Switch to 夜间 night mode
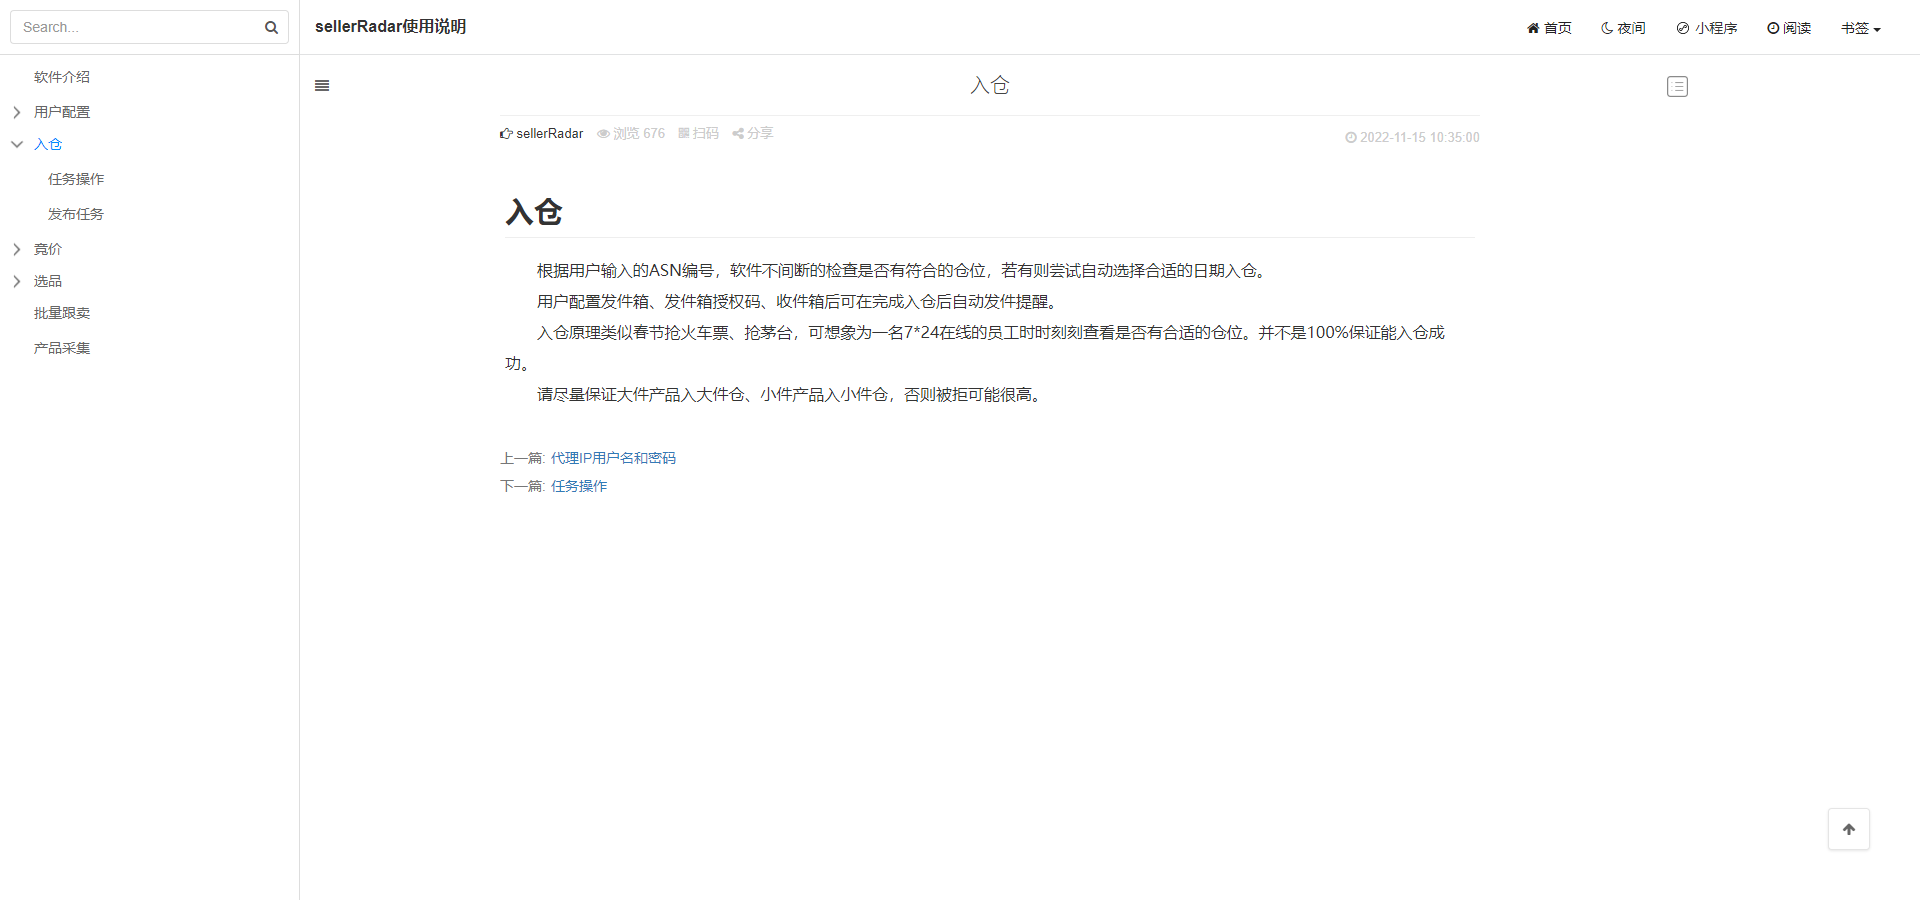 (1623, 28)
